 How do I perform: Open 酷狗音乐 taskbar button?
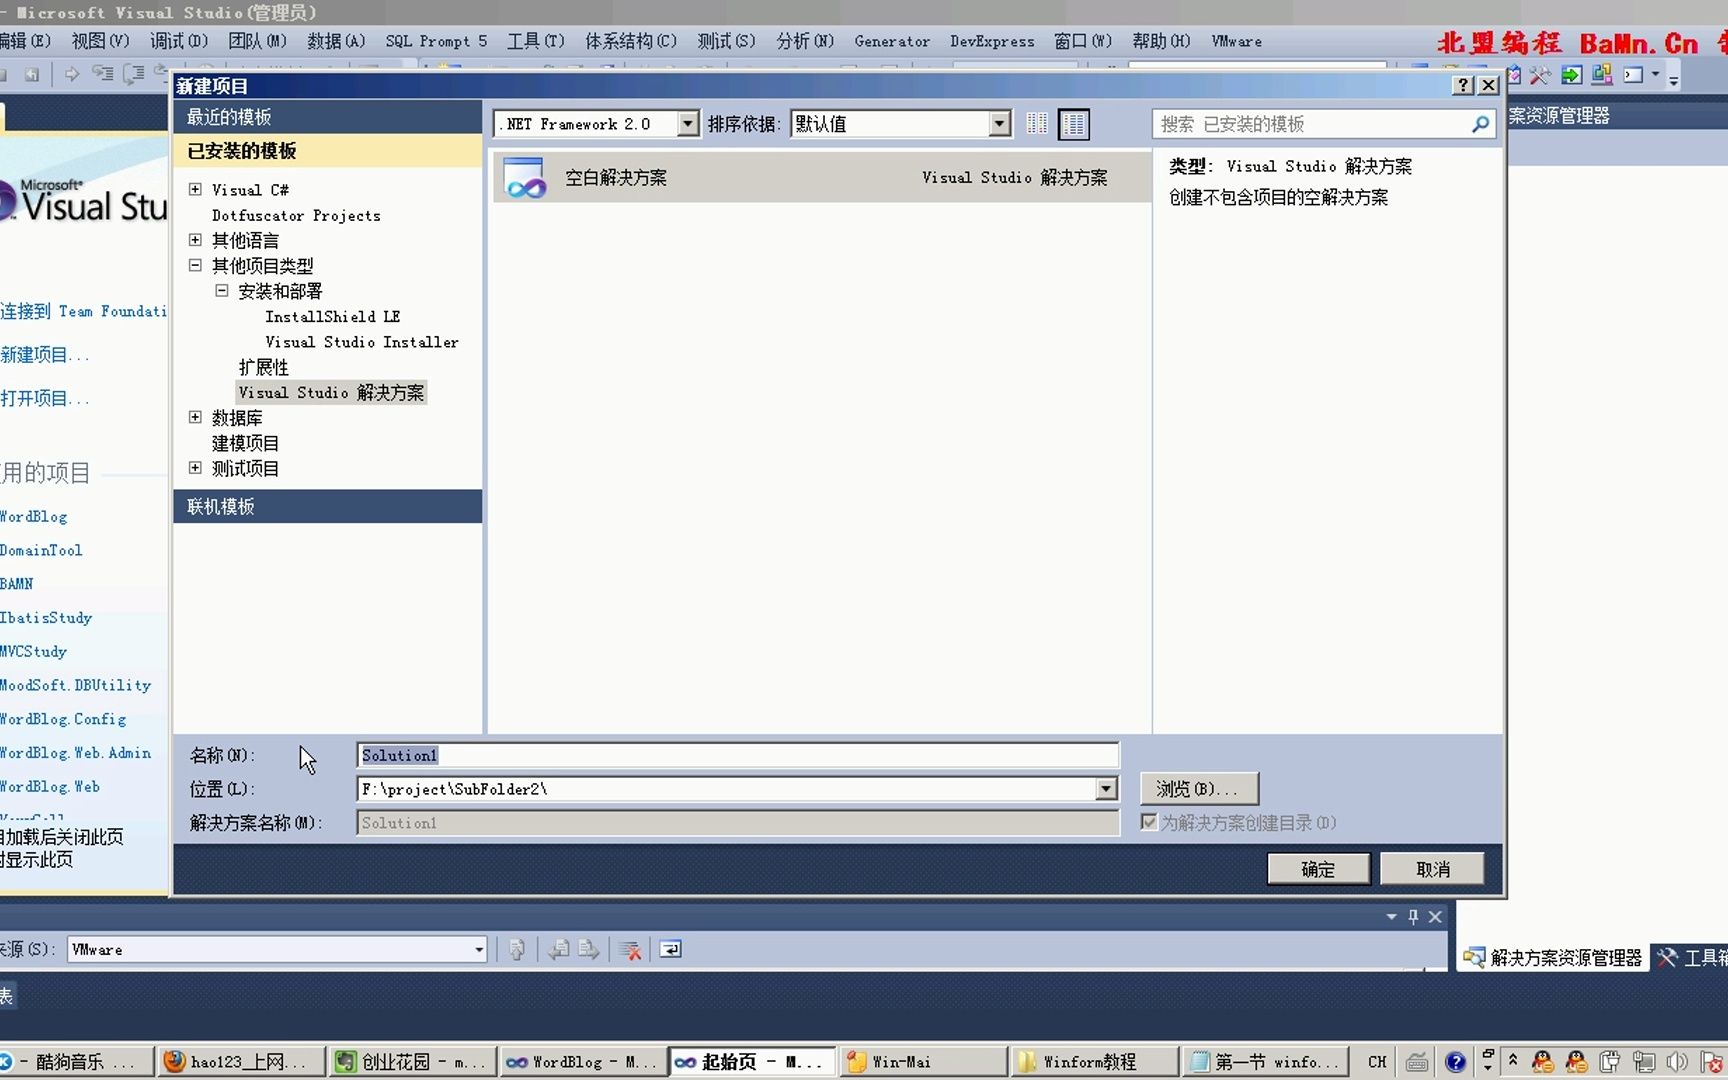pos(77,1062)
